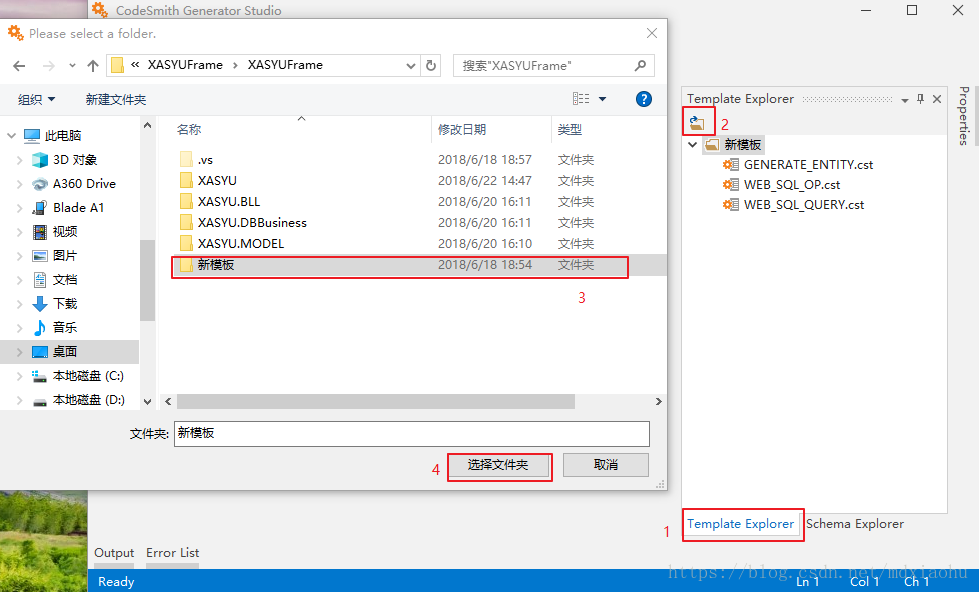This screenshot has width=979, height=592.
Task: Change the view layout icon
Action: [x=581, y=99]
